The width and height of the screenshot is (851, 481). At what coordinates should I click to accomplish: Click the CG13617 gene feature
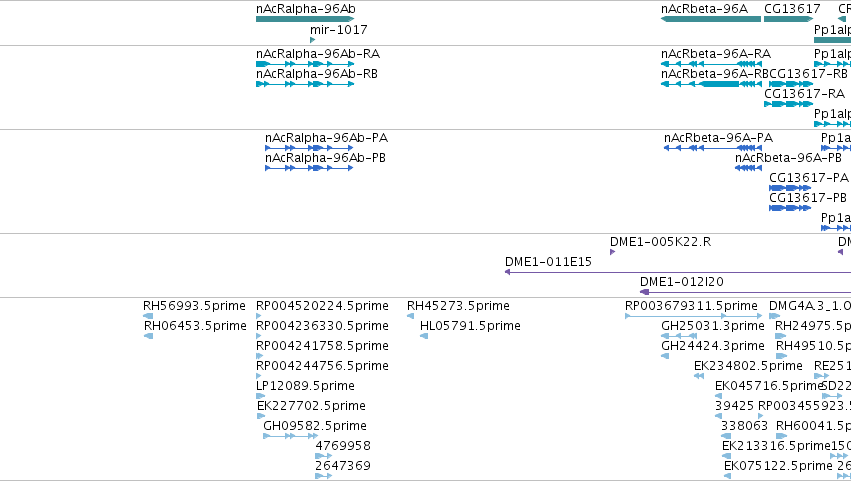(789, 19)
